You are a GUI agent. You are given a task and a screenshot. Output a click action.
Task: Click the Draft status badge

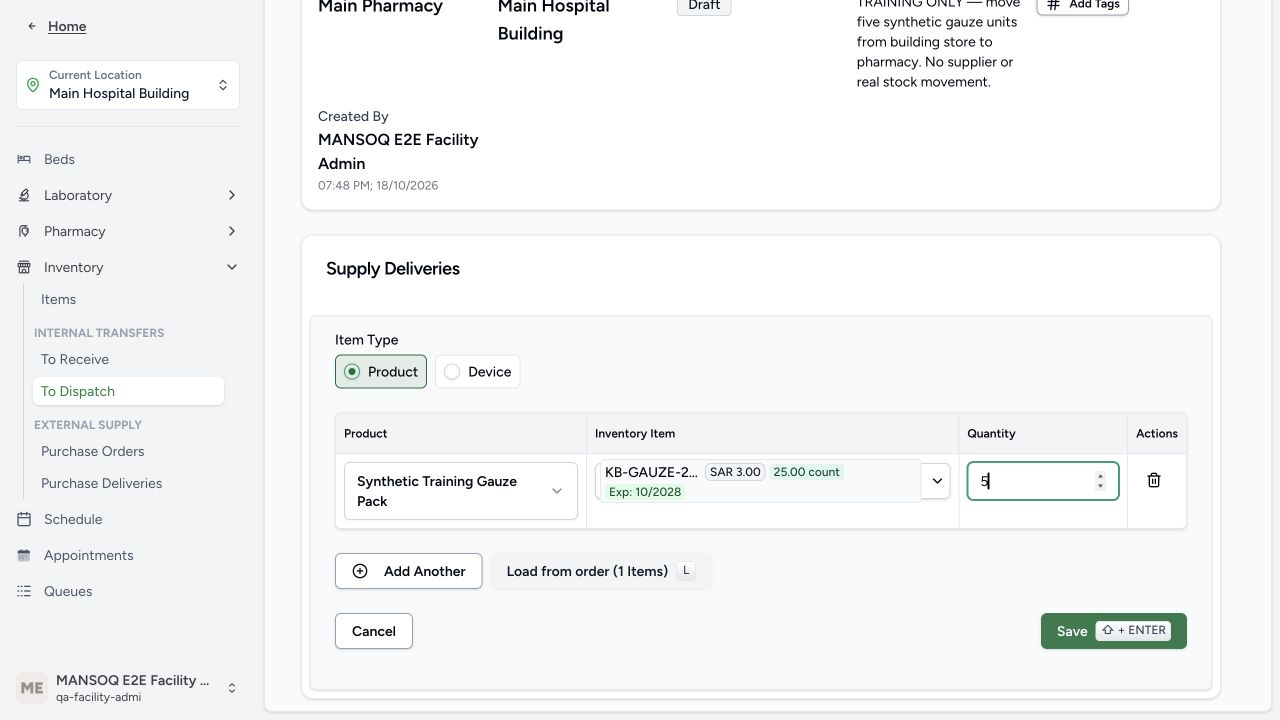coord(704,6)
